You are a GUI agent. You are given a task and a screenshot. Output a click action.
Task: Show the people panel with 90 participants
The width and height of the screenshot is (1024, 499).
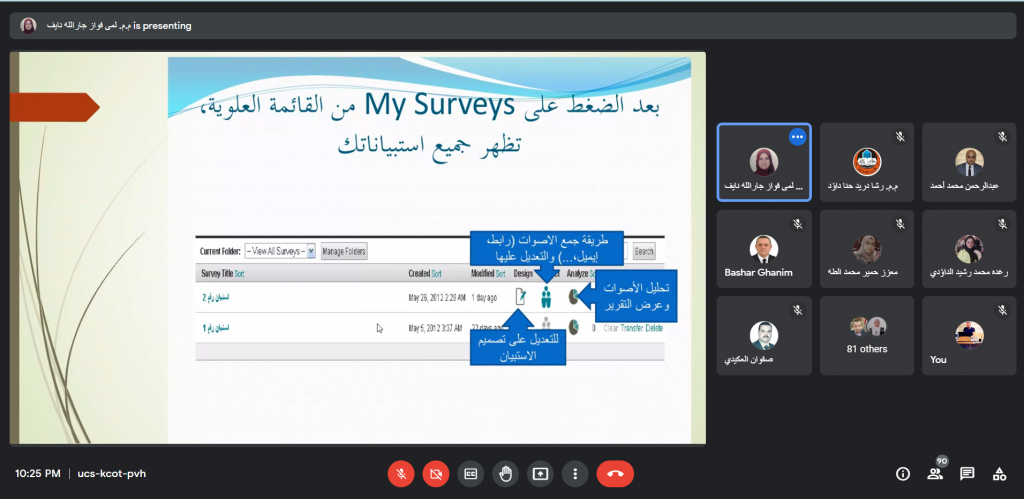935,473
